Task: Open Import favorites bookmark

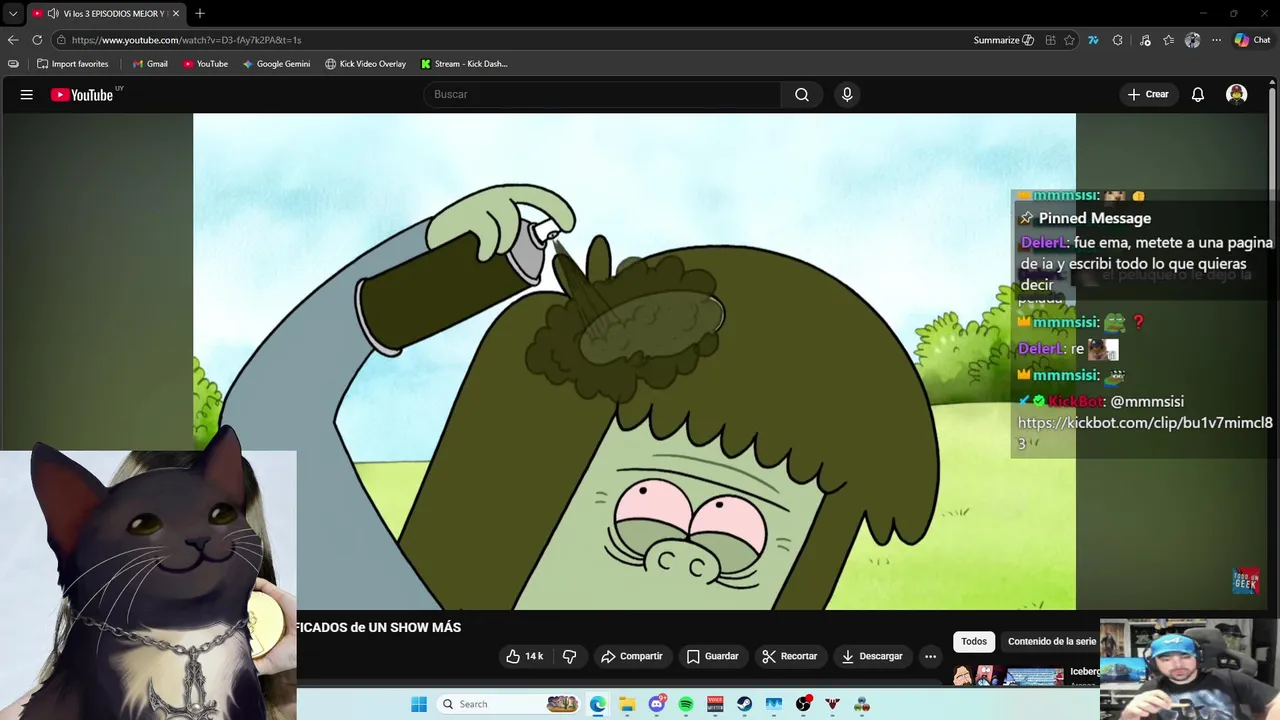Action: [72, 64]
